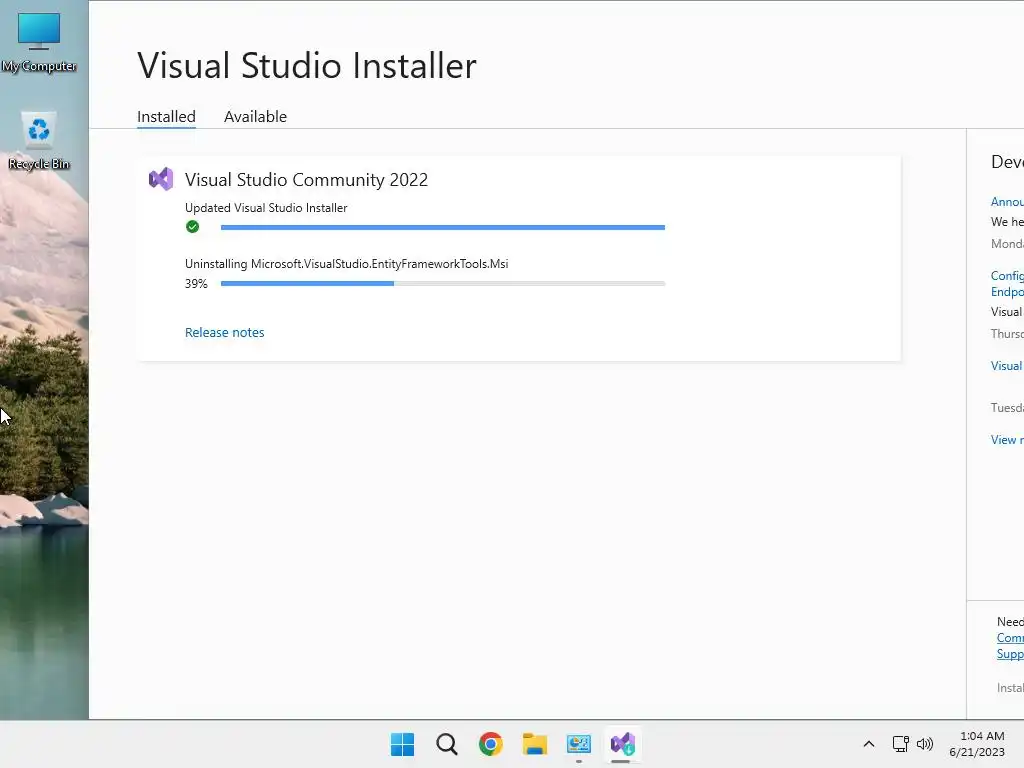The image size is (1024, 768).
Task: Switch to the Installed tab
Action: 167,116
